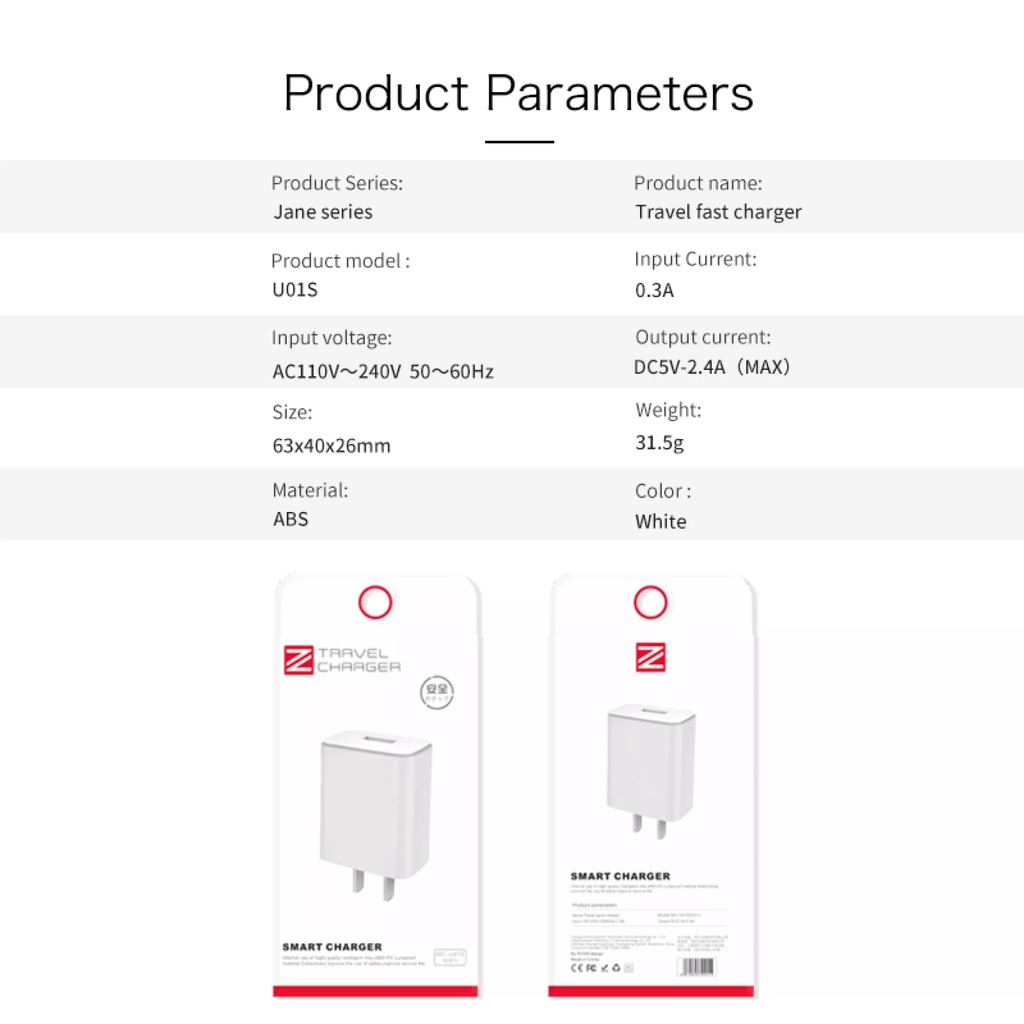Click the U01S product model value
The width and height of the screenshot is (1024, 1024).
[295, 291]
